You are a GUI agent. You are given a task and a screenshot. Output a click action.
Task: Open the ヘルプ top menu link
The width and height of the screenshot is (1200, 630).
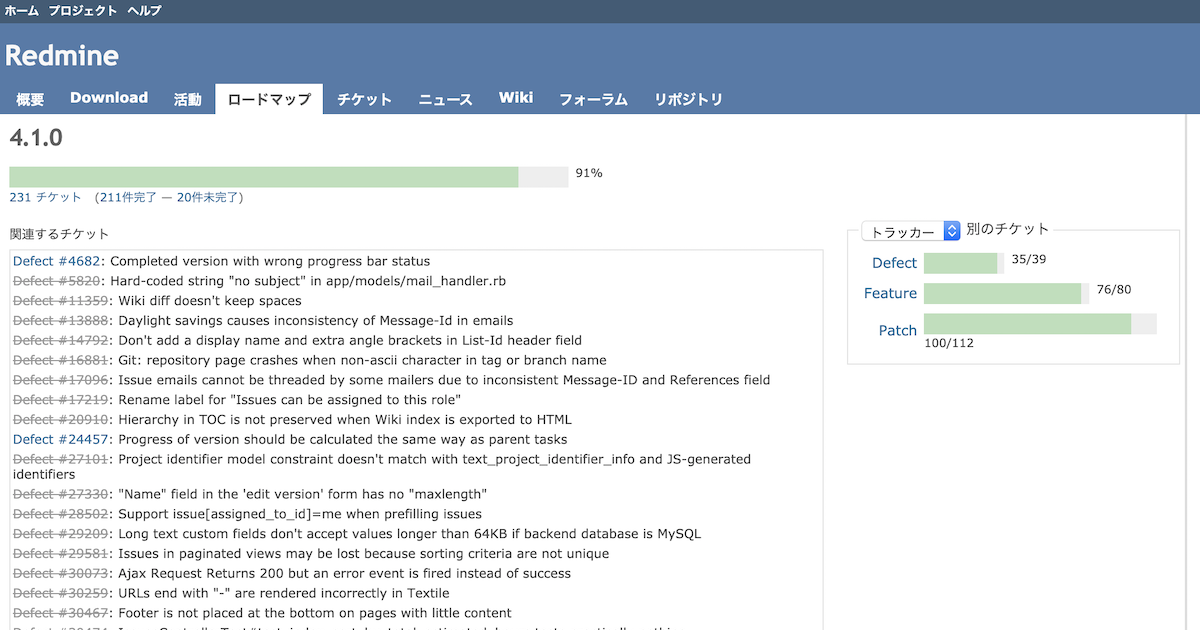[x=144, y=11]
